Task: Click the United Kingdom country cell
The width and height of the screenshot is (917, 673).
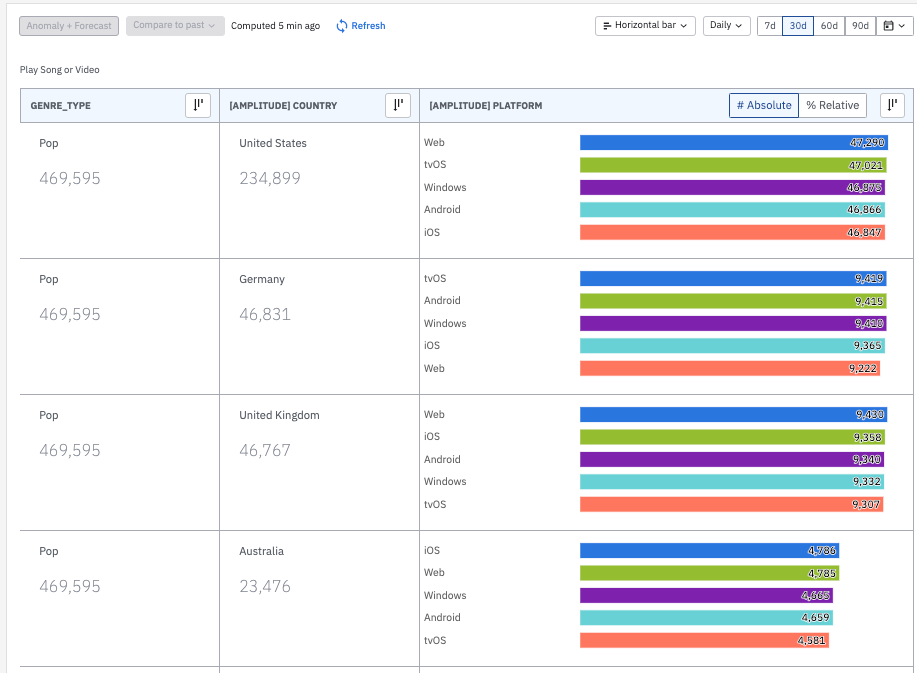Action: point(279,415)
